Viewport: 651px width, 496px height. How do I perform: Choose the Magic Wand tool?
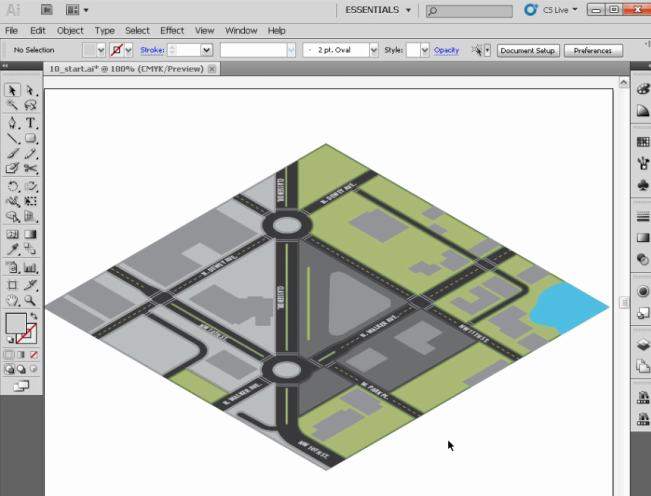(12, 106)
